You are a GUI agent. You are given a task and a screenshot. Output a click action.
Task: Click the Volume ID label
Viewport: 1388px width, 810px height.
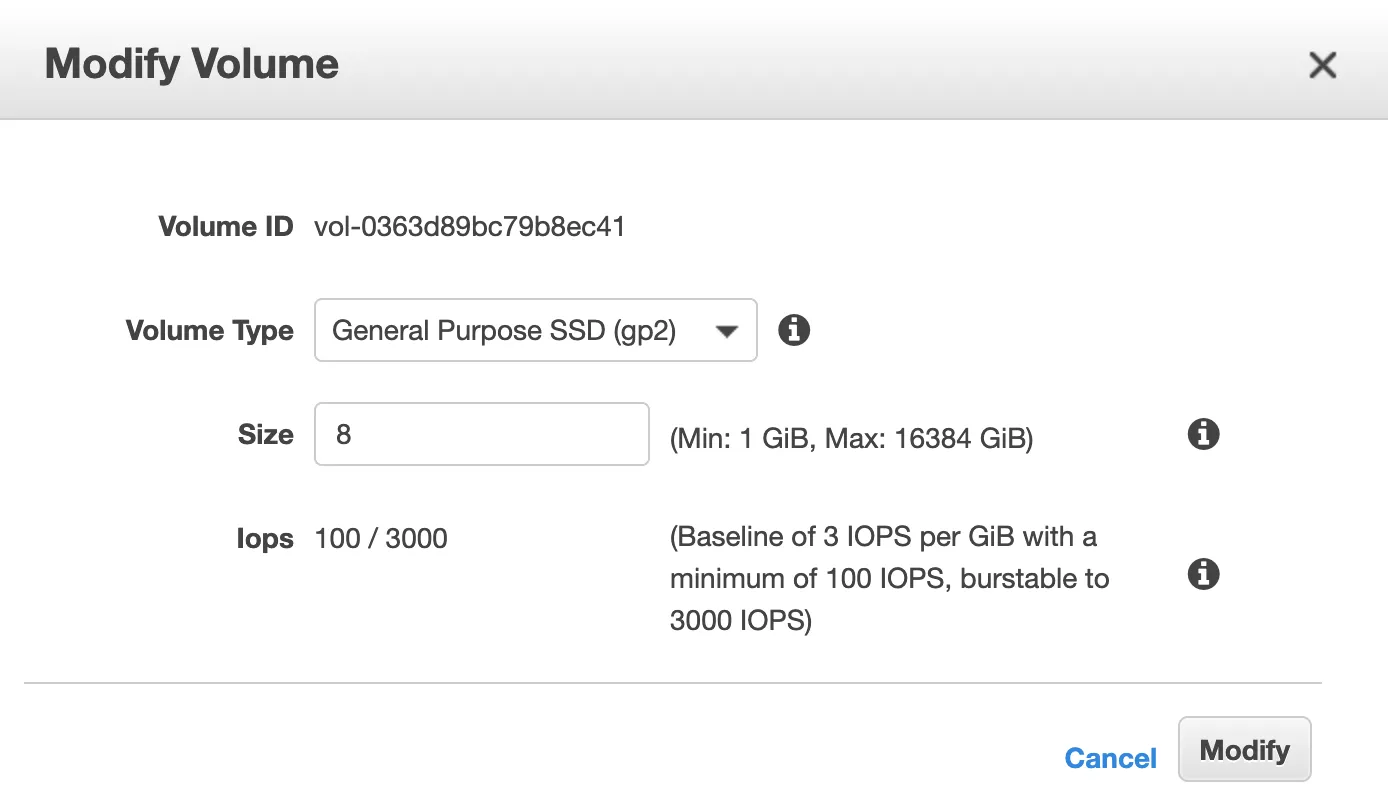pos(225,227)
